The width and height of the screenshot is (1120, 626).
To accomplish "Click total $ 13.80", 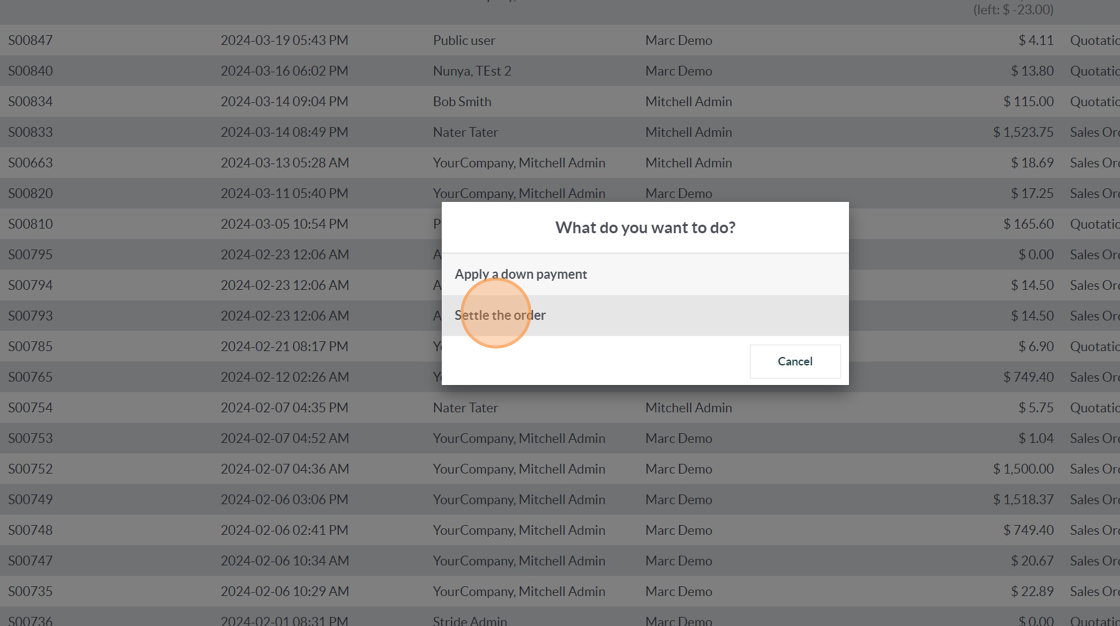I will [x=1032, y=71].
